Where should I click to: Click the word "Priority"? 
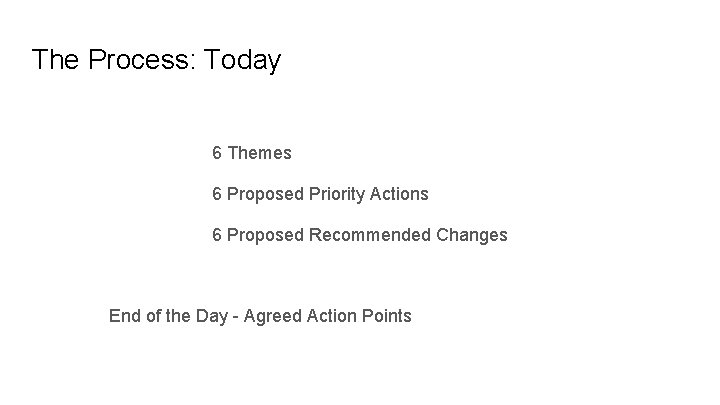pyautogui.click(x=336, y=194)
